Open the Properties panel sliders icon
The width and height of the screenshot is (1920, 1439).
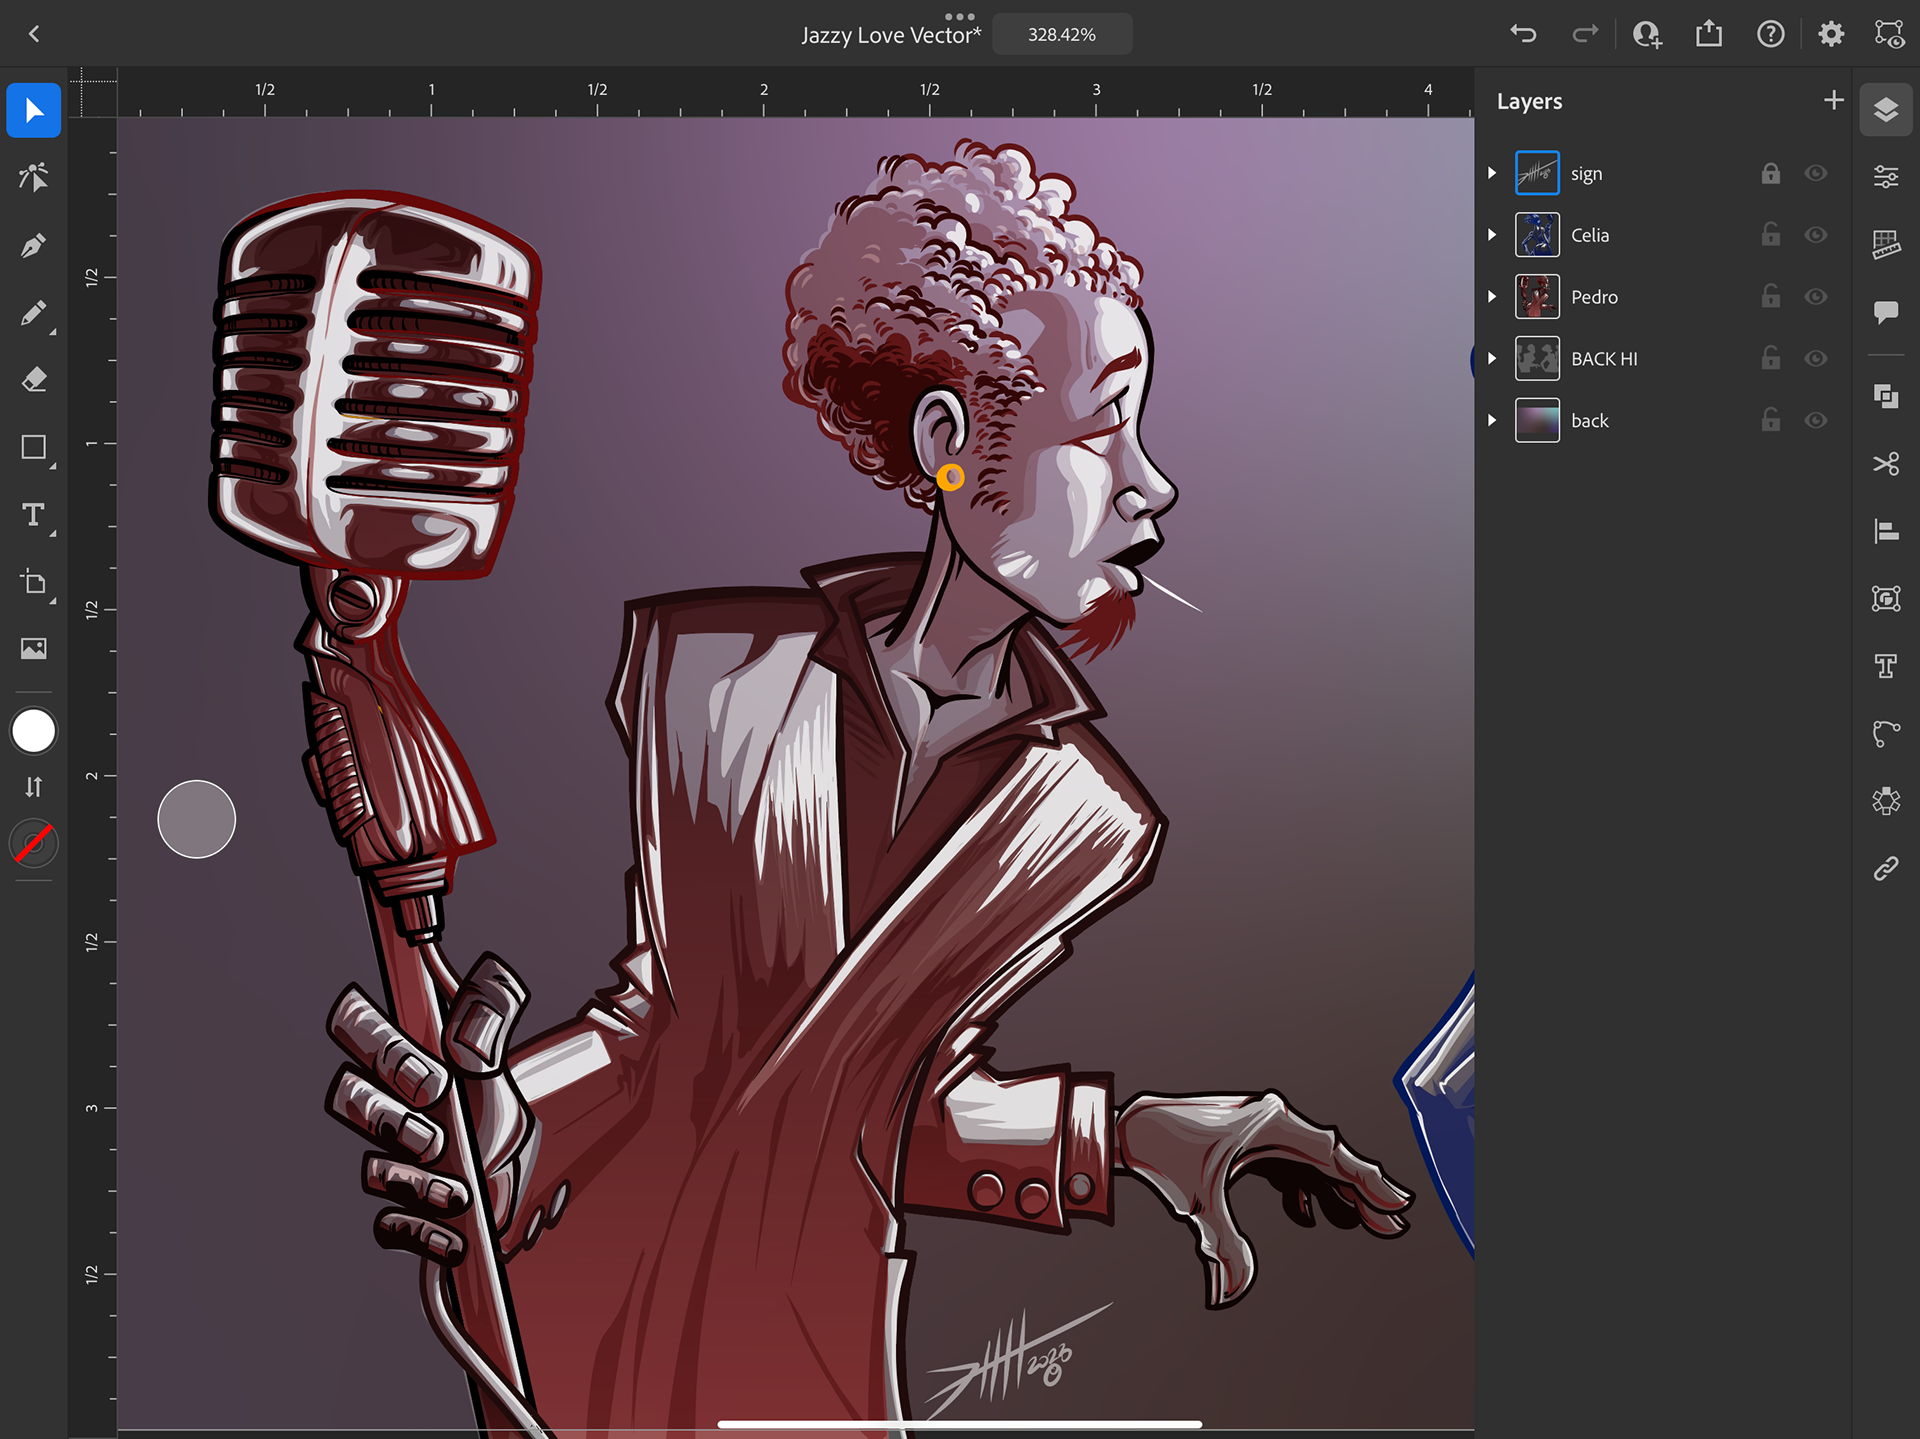point(1886,177)
